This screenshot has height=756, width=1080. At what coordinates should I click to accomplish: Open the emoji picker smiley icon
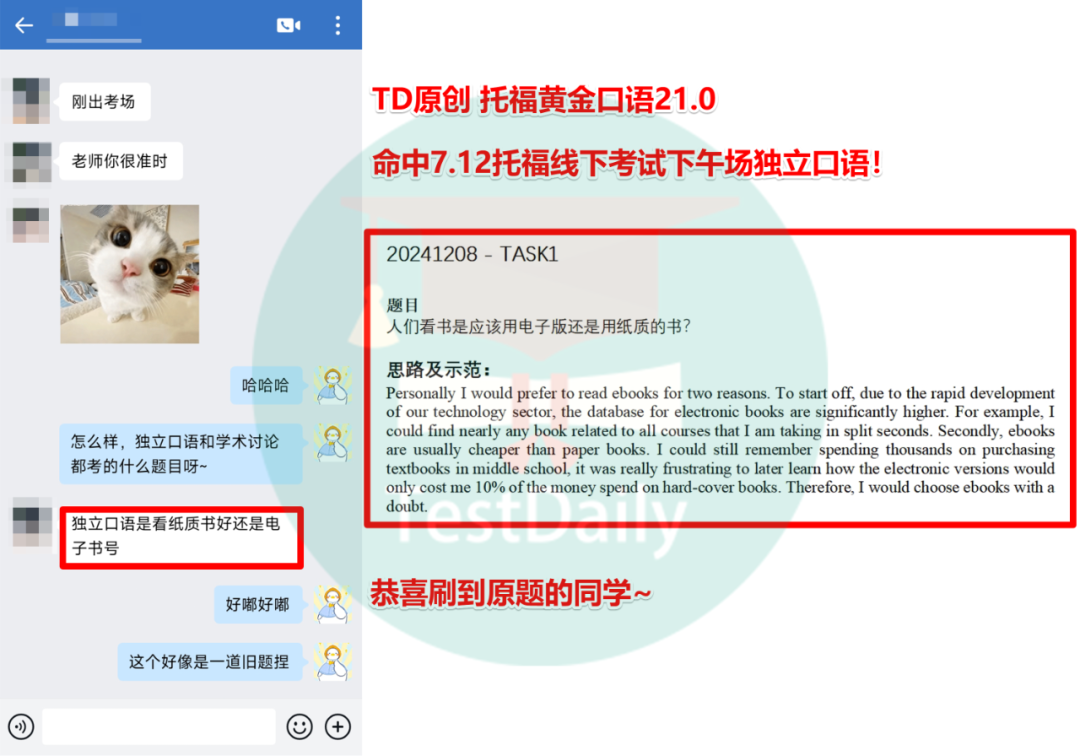point(299,727)
